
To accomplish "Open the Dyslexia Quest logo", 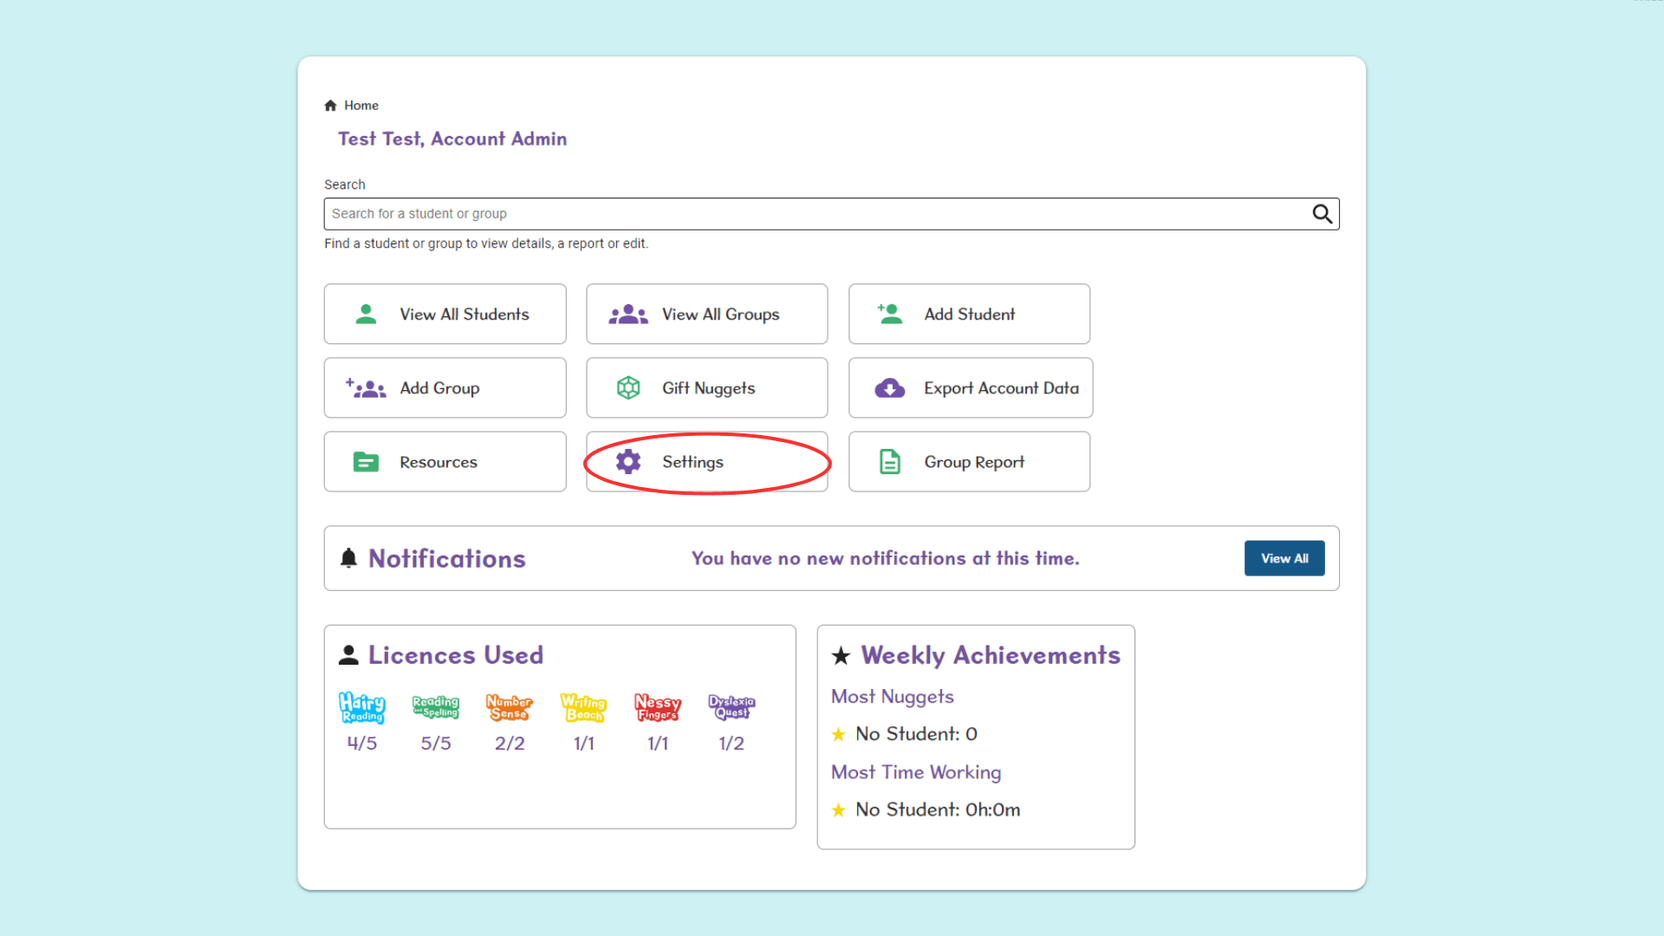I will (731, 708).
